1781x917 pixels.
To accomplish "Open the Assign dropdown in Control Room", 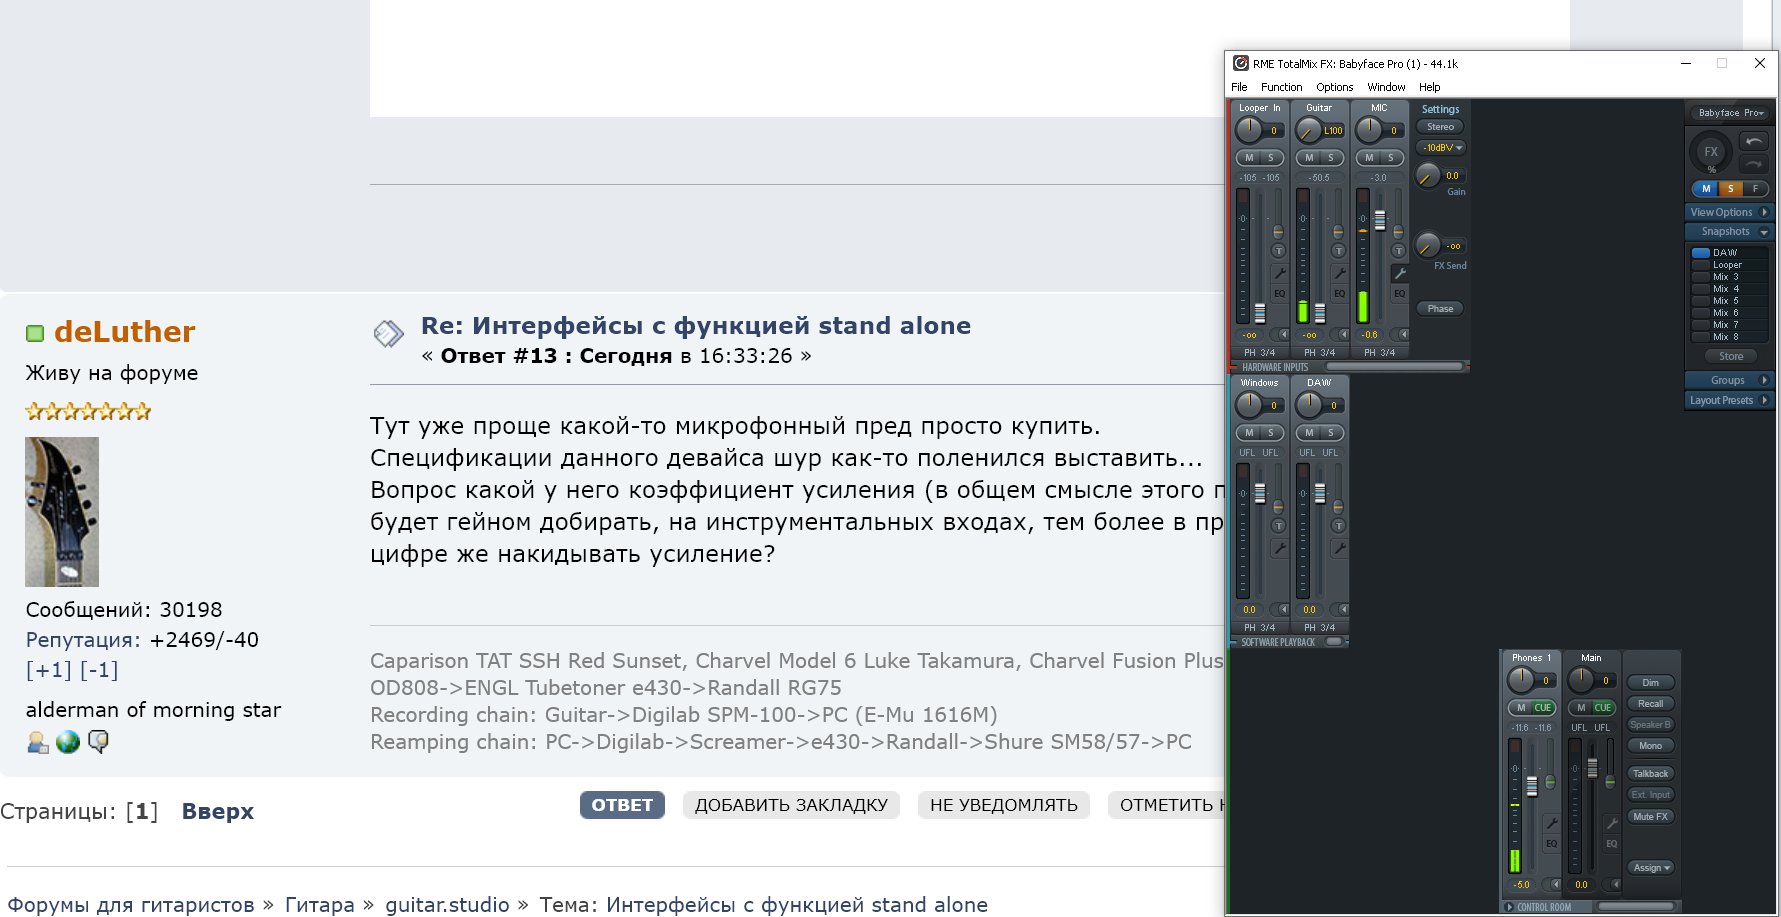I will click(x=1651, y=868).
